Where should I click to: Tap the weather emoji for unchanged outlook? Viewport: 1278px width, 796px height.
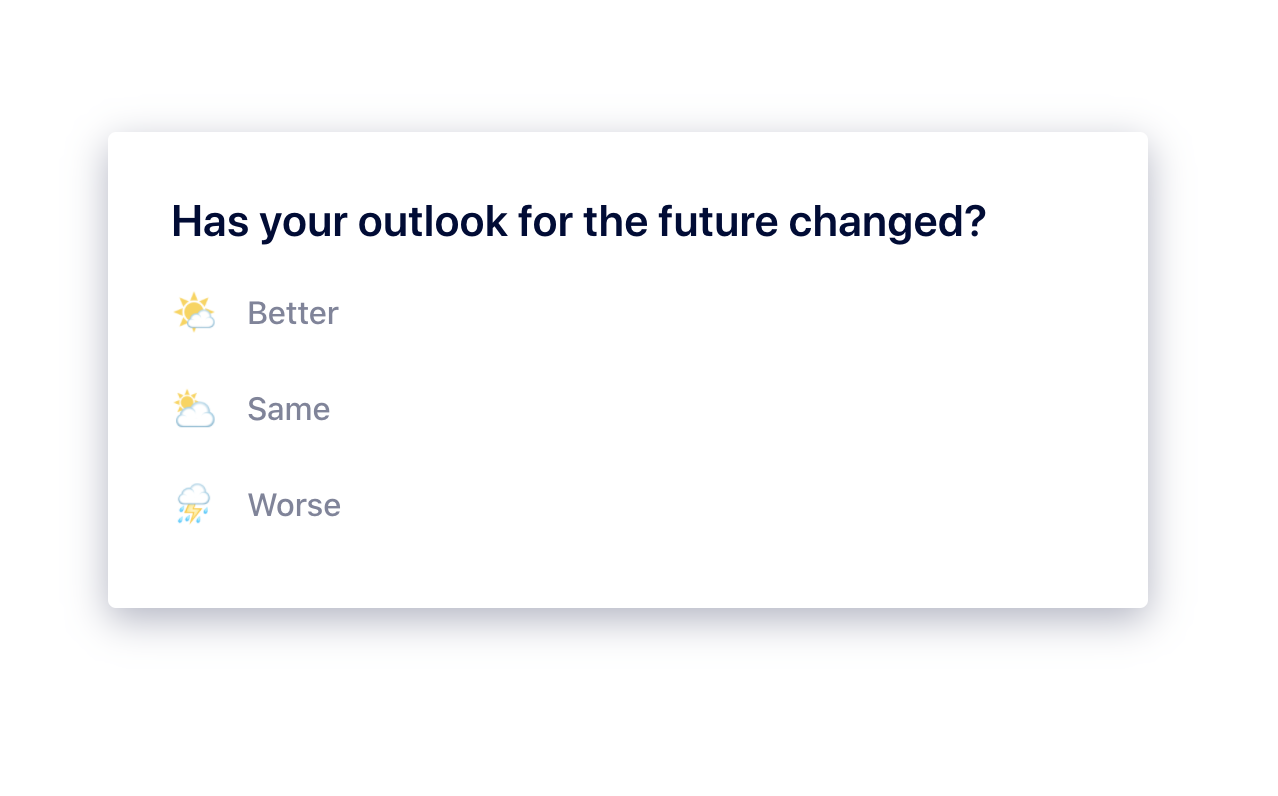coord(194,409)
